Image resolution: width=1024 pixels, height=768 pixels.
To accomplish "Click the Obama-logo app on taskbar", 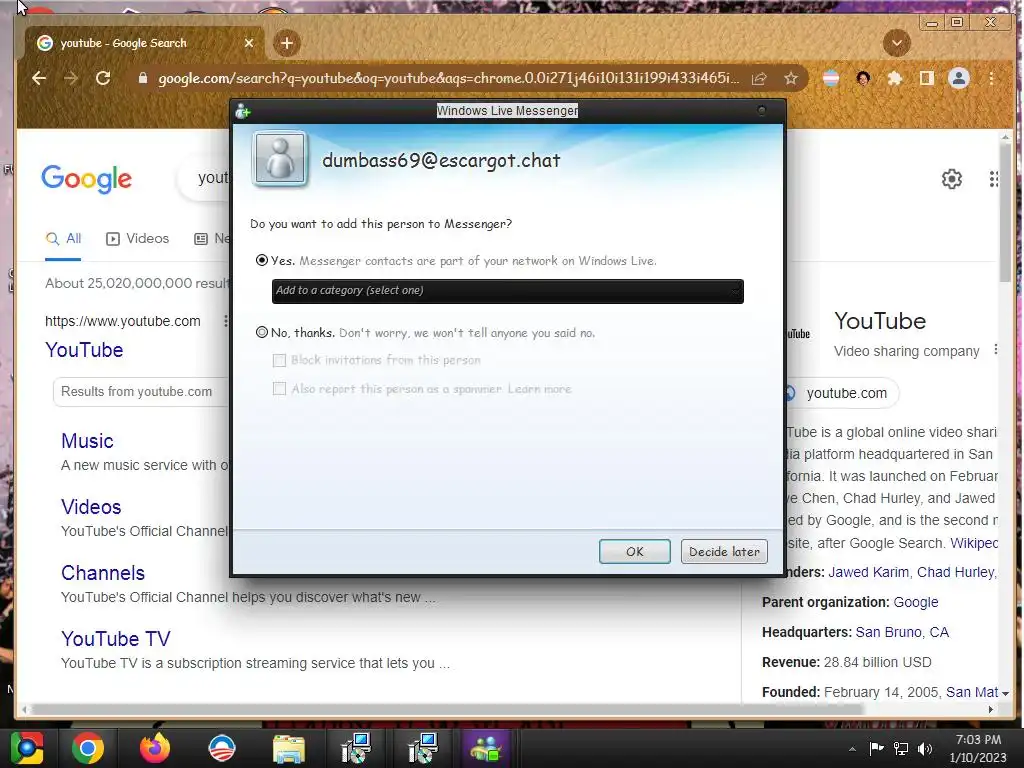I will (221, 748).
